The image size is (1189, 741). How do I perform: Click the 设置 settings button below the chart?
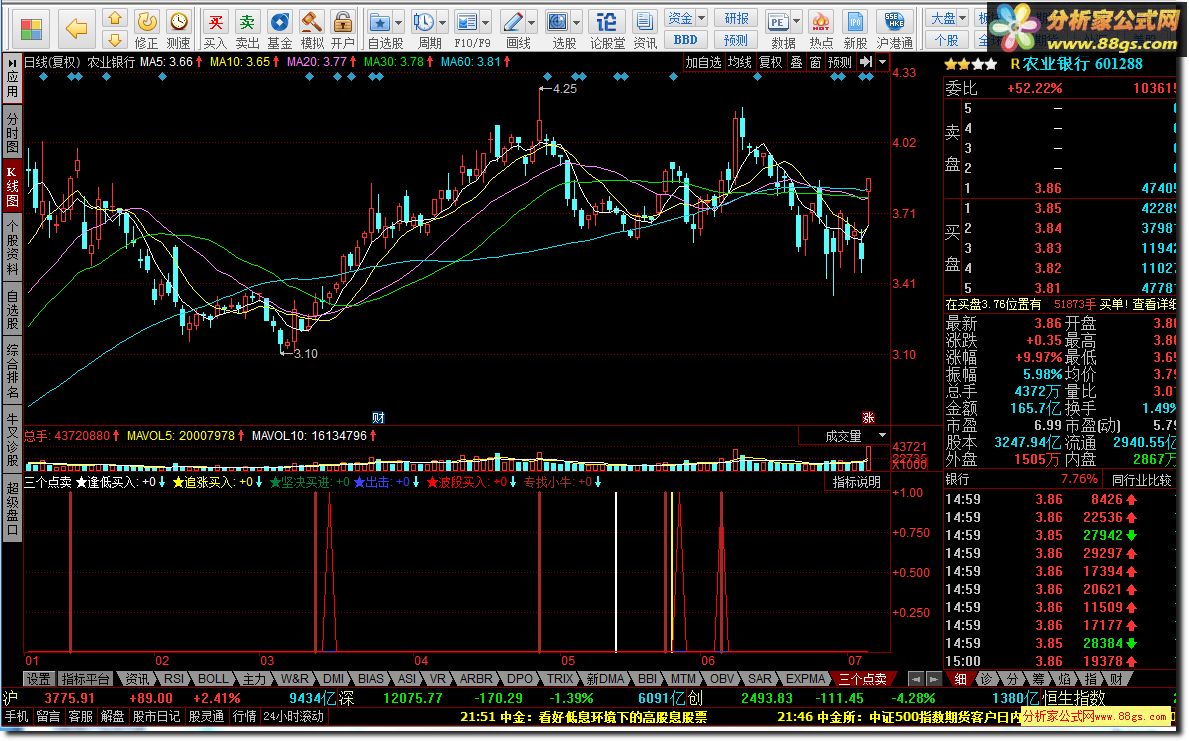38,679
